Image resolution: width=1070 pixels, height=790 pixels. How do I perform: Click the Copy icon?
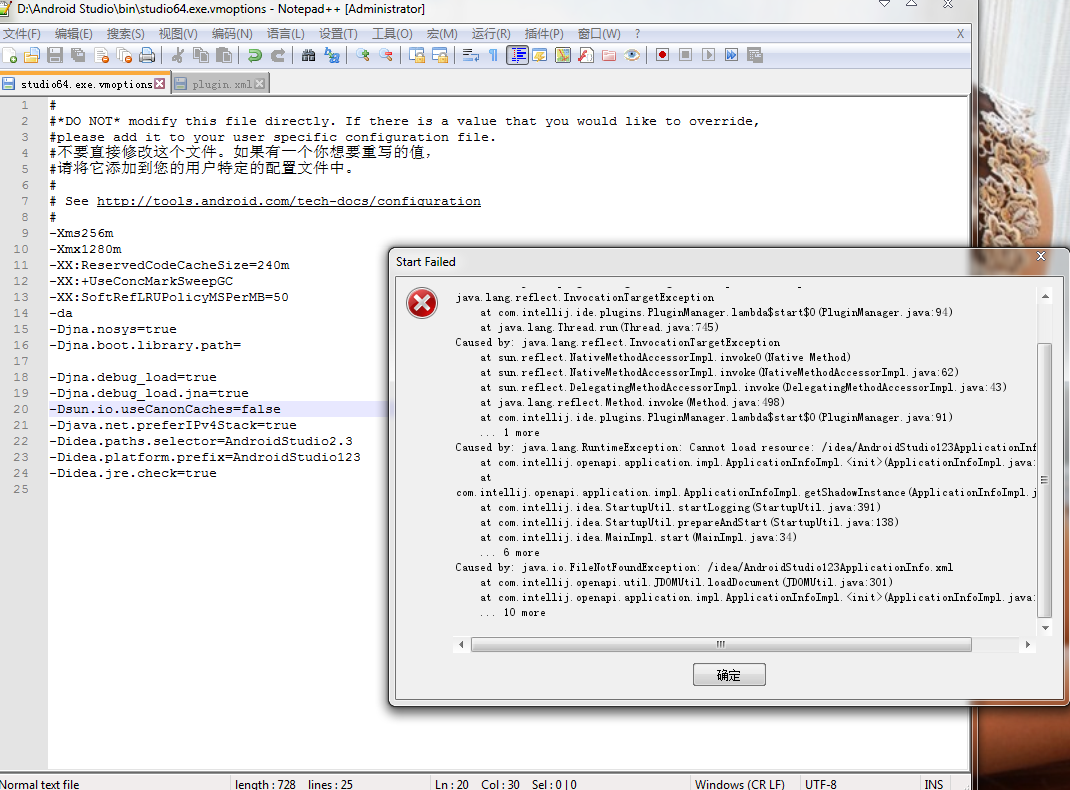[201, 55]
